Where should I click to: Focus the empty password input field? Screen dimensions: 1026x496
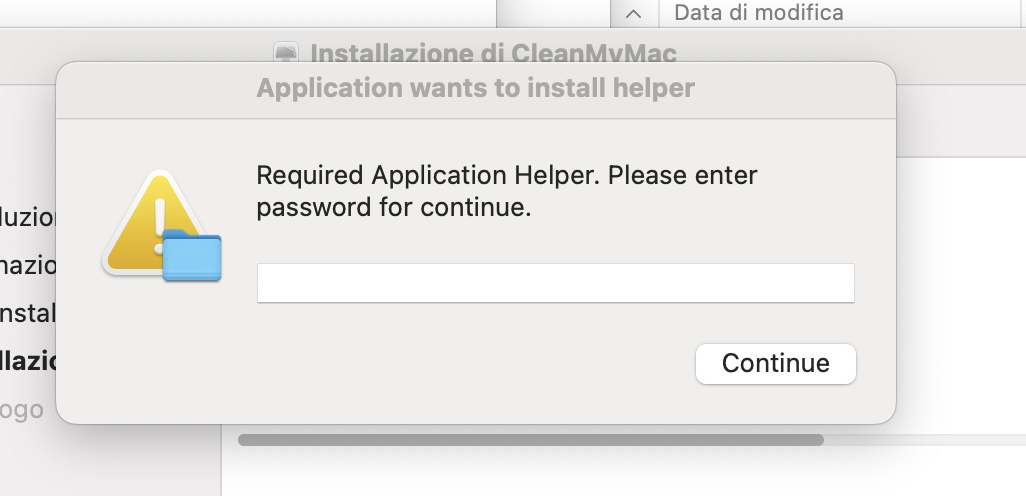click(556, 283)
